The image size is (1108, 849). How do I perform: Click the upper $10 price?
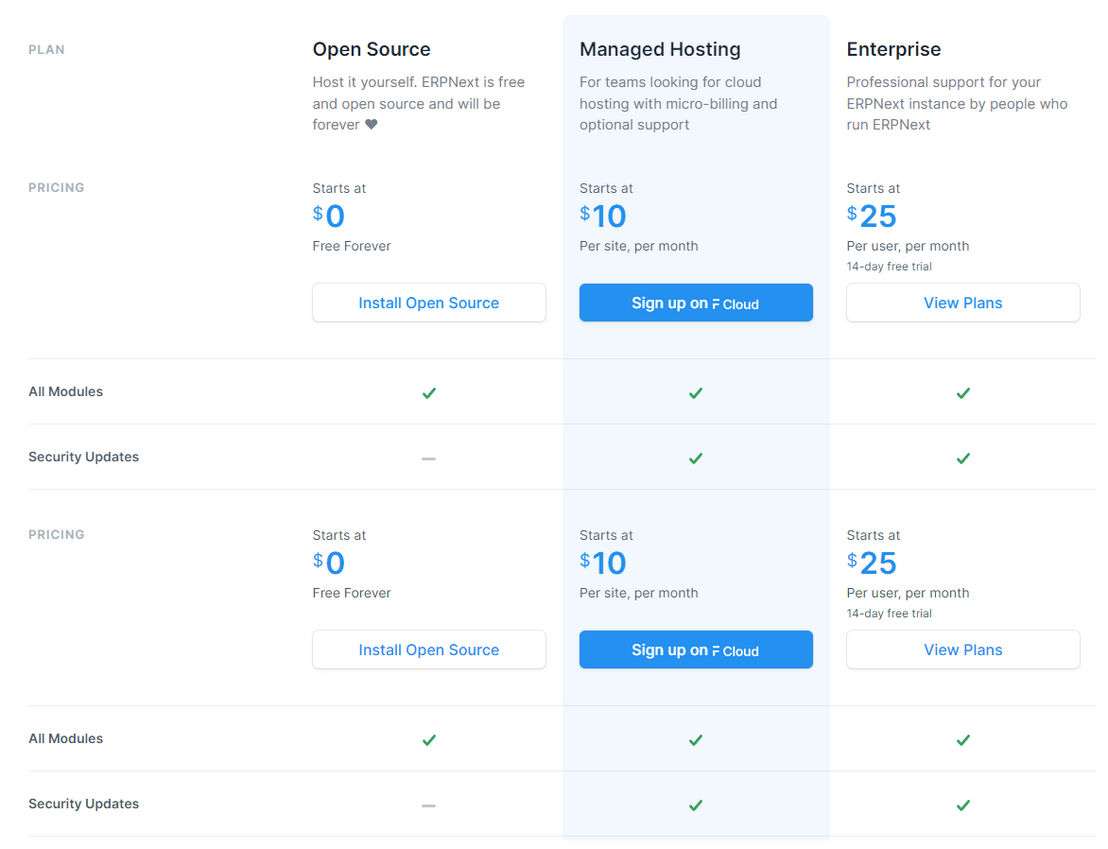603,216
